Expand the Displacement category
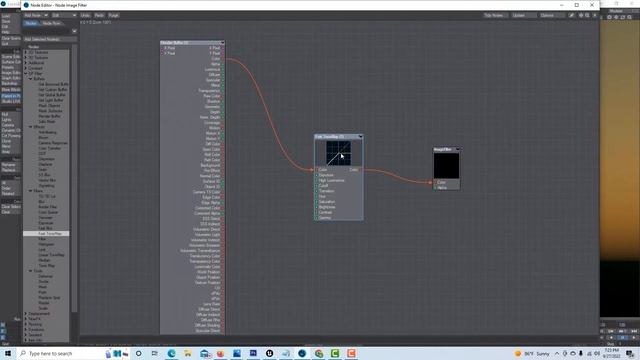 coord(26,313)
